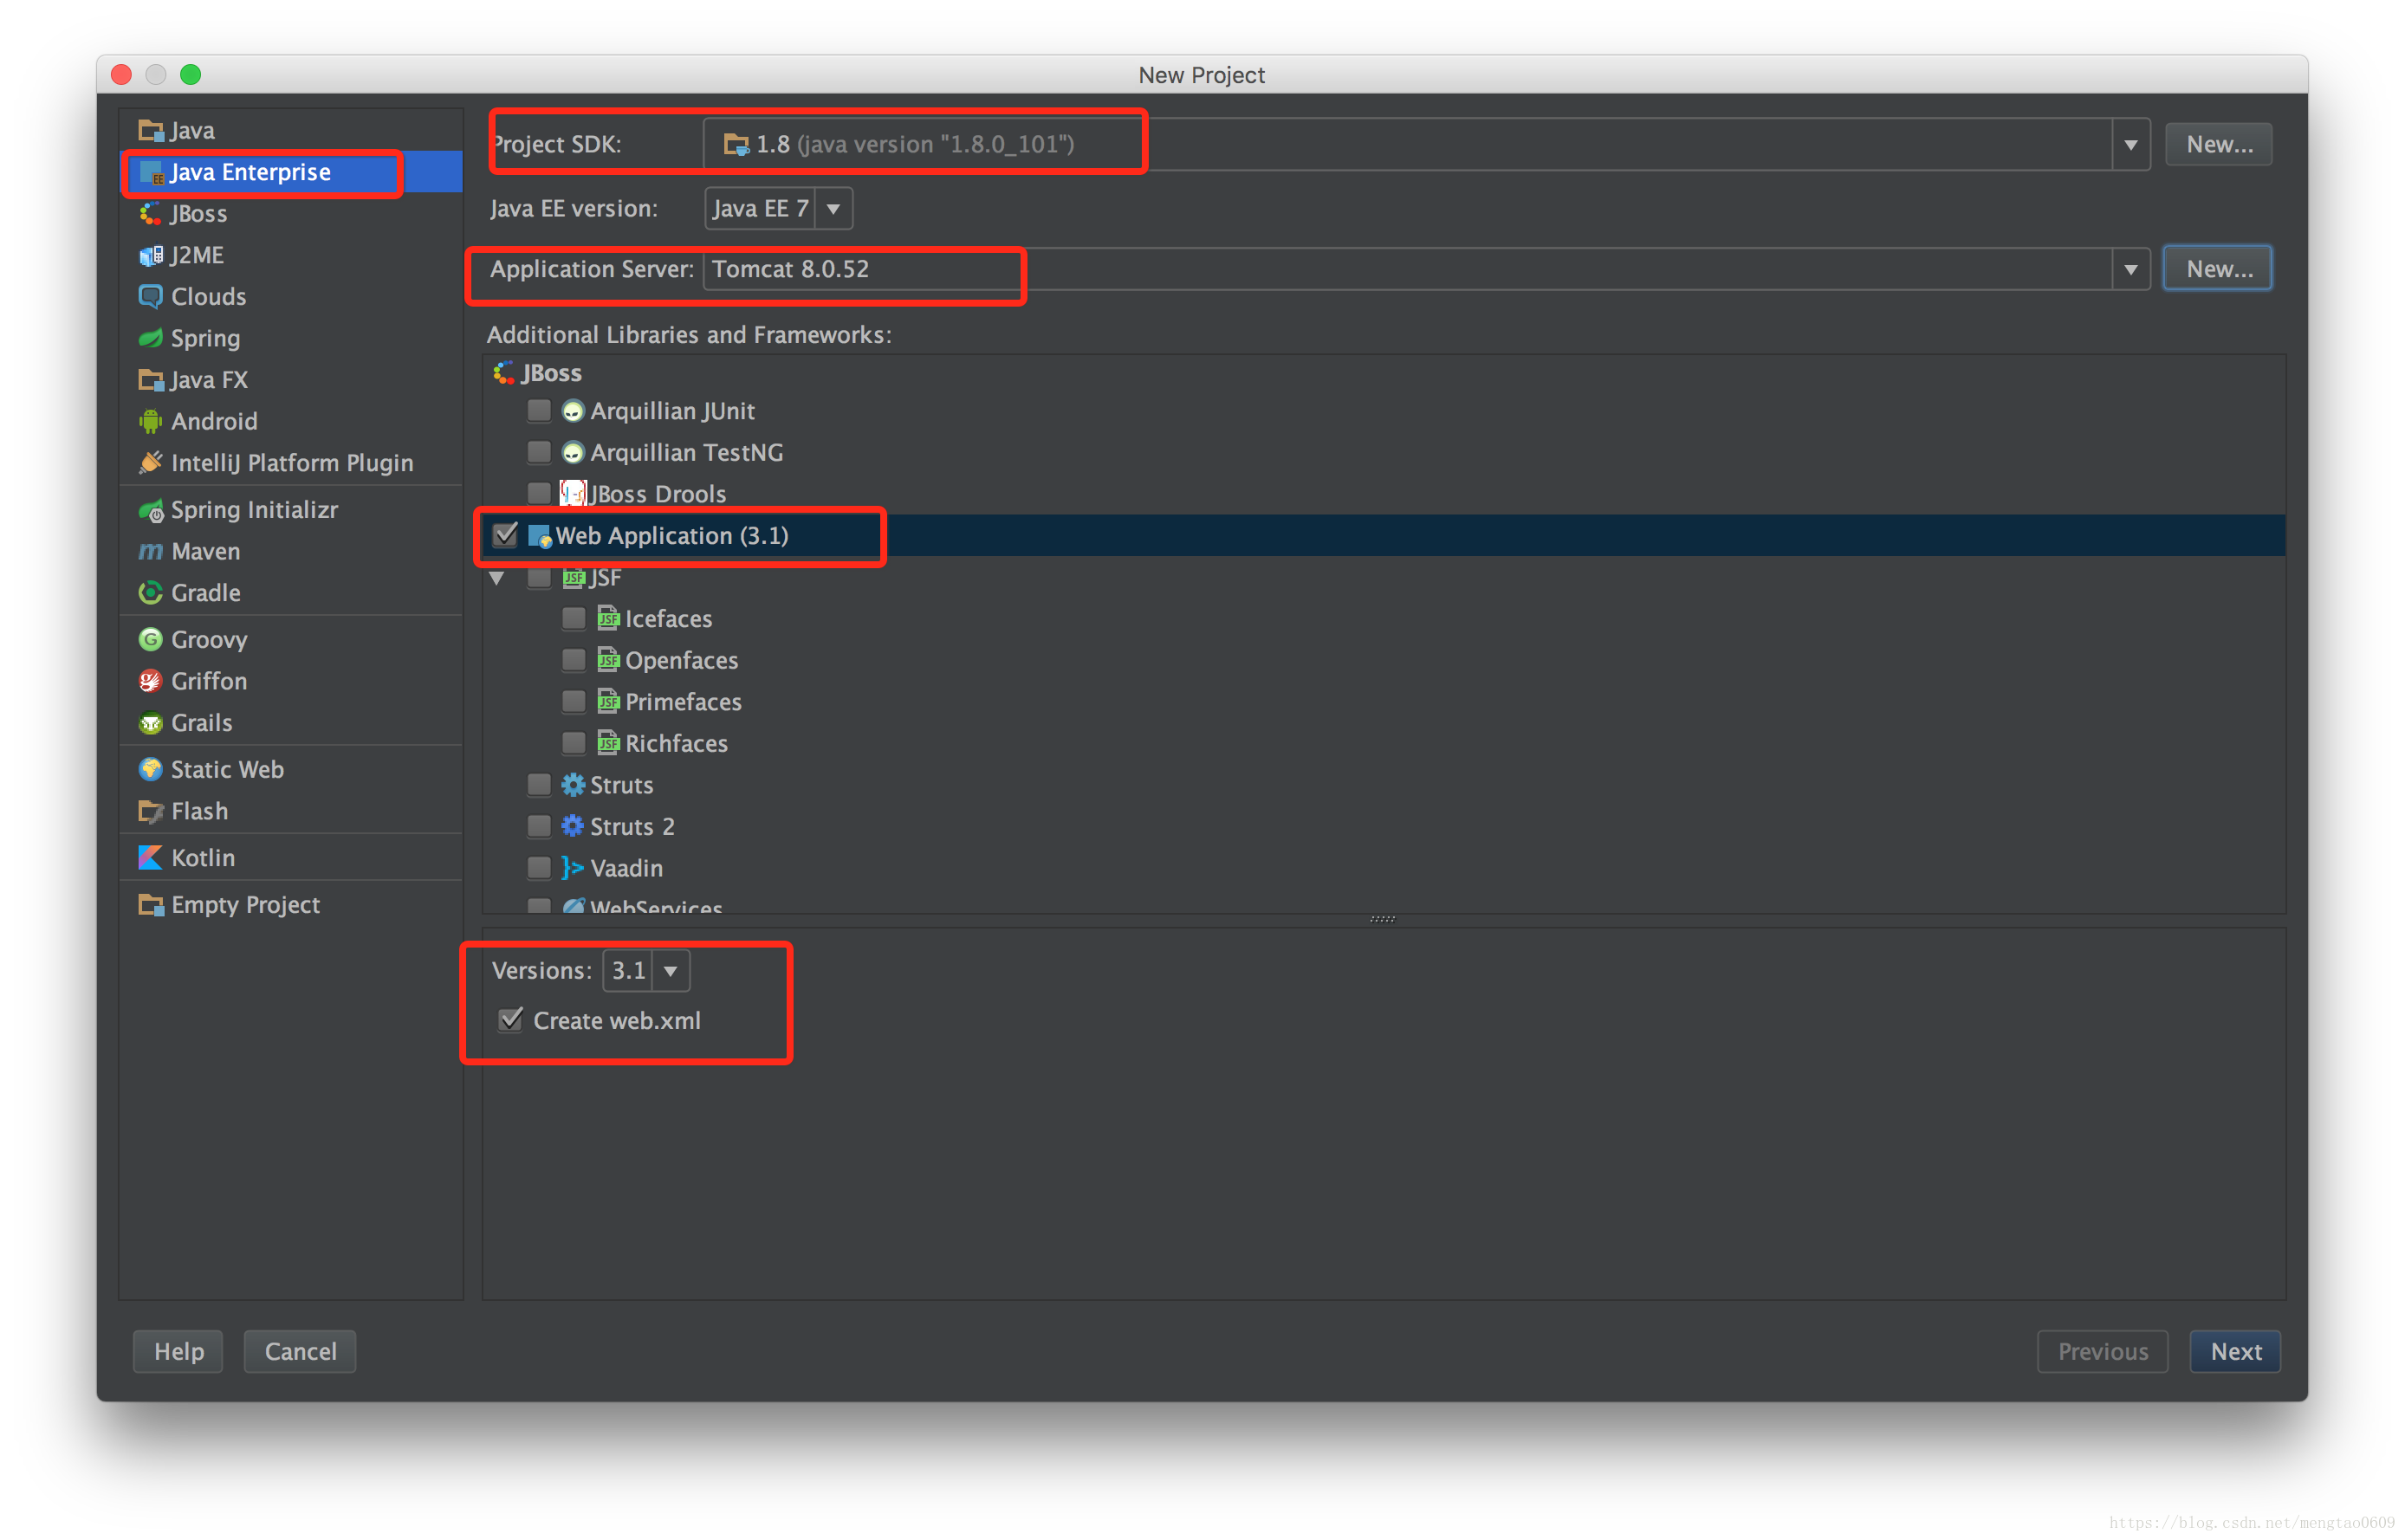Click the Vaadin framework icon
This screenshot has height=1540, width=2405.
[x=573, y=868]
